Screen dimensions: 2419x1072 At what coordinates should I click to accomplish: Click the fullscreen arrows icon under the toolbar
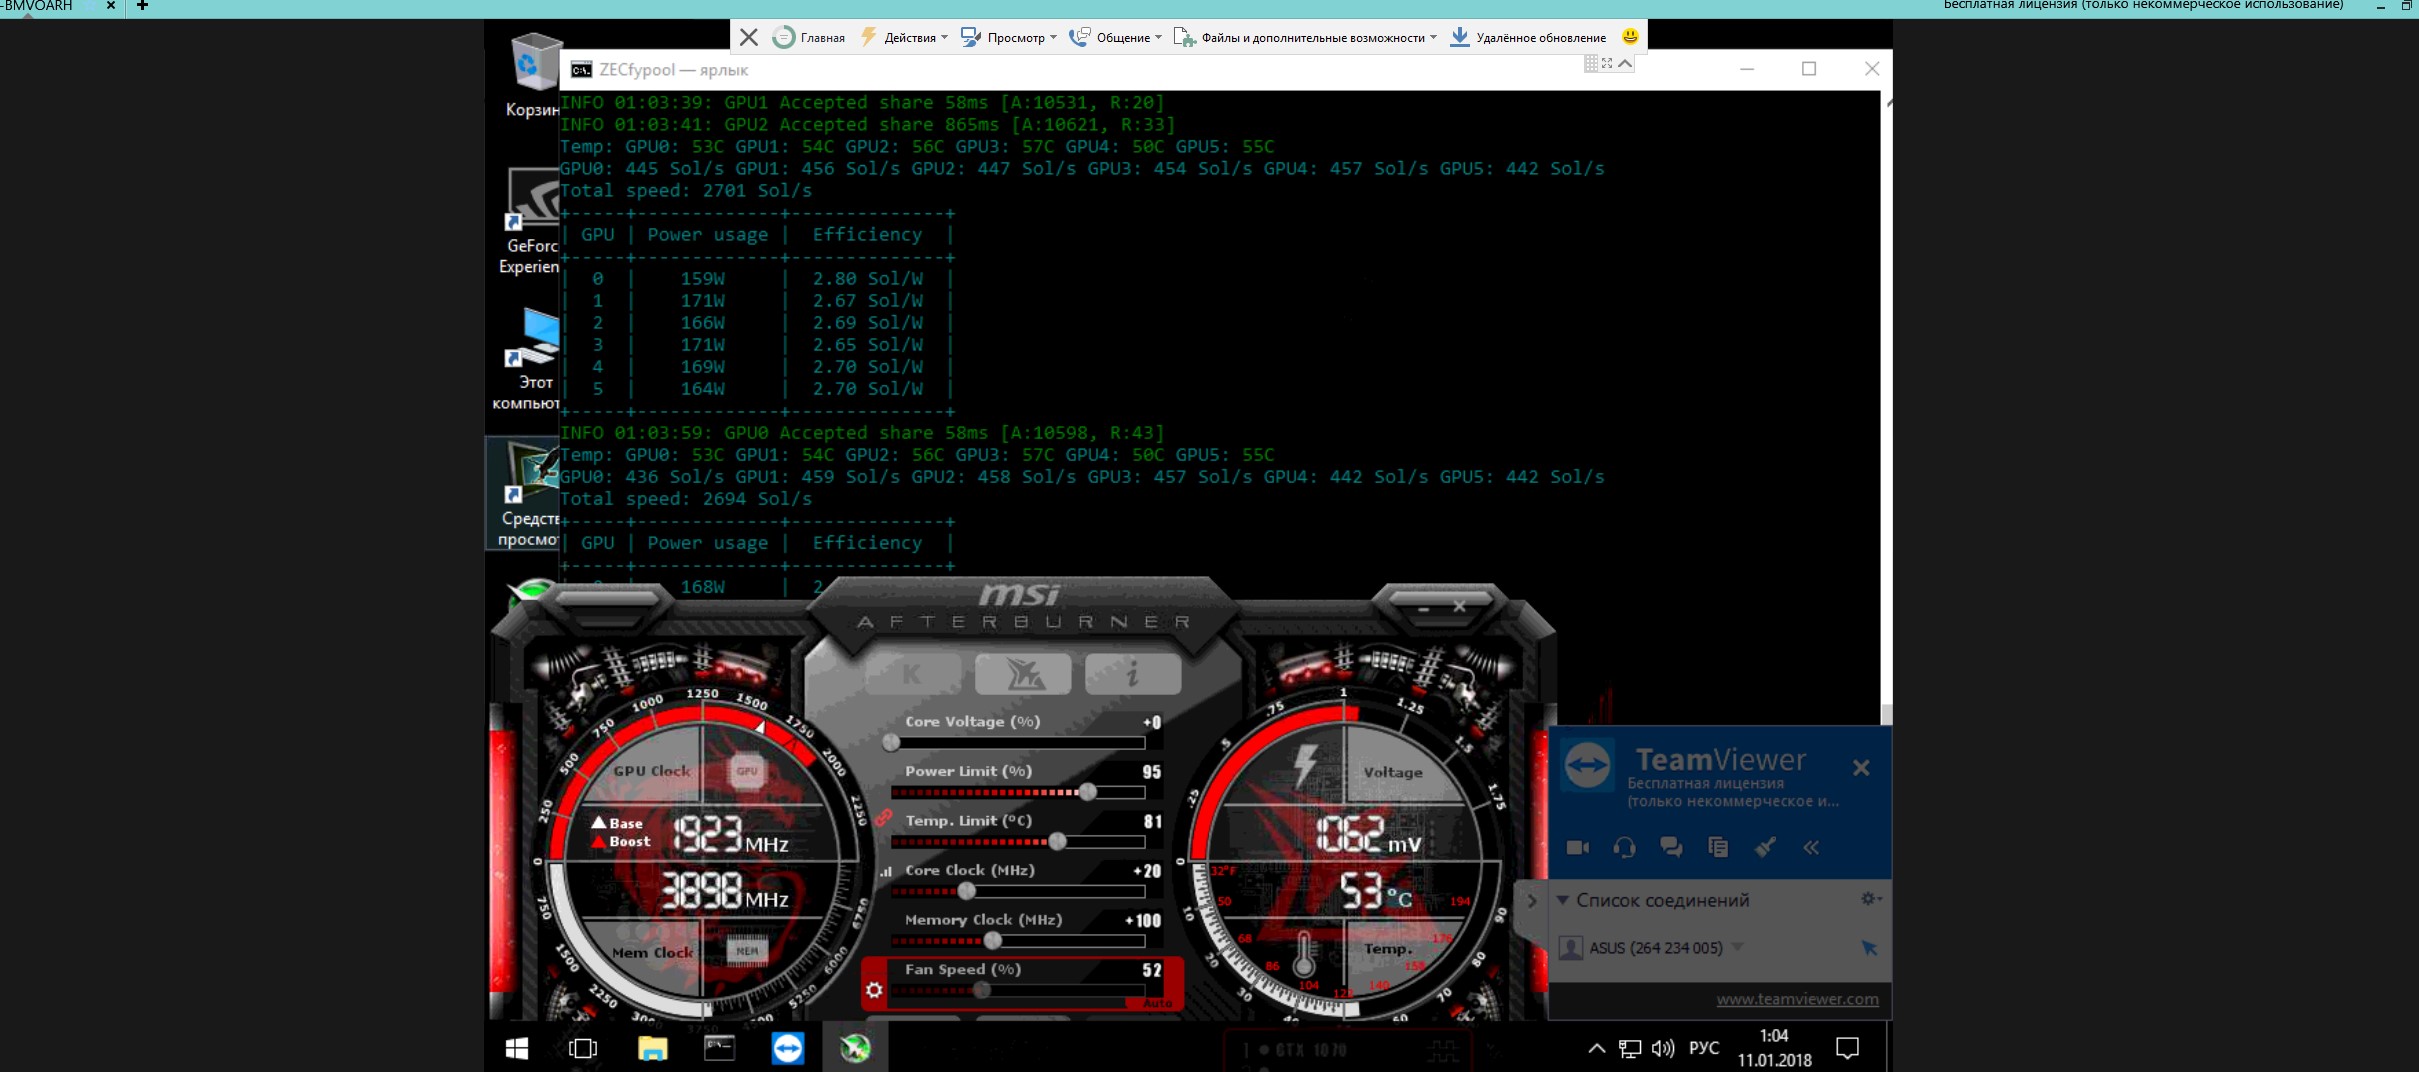[1607, 63]
